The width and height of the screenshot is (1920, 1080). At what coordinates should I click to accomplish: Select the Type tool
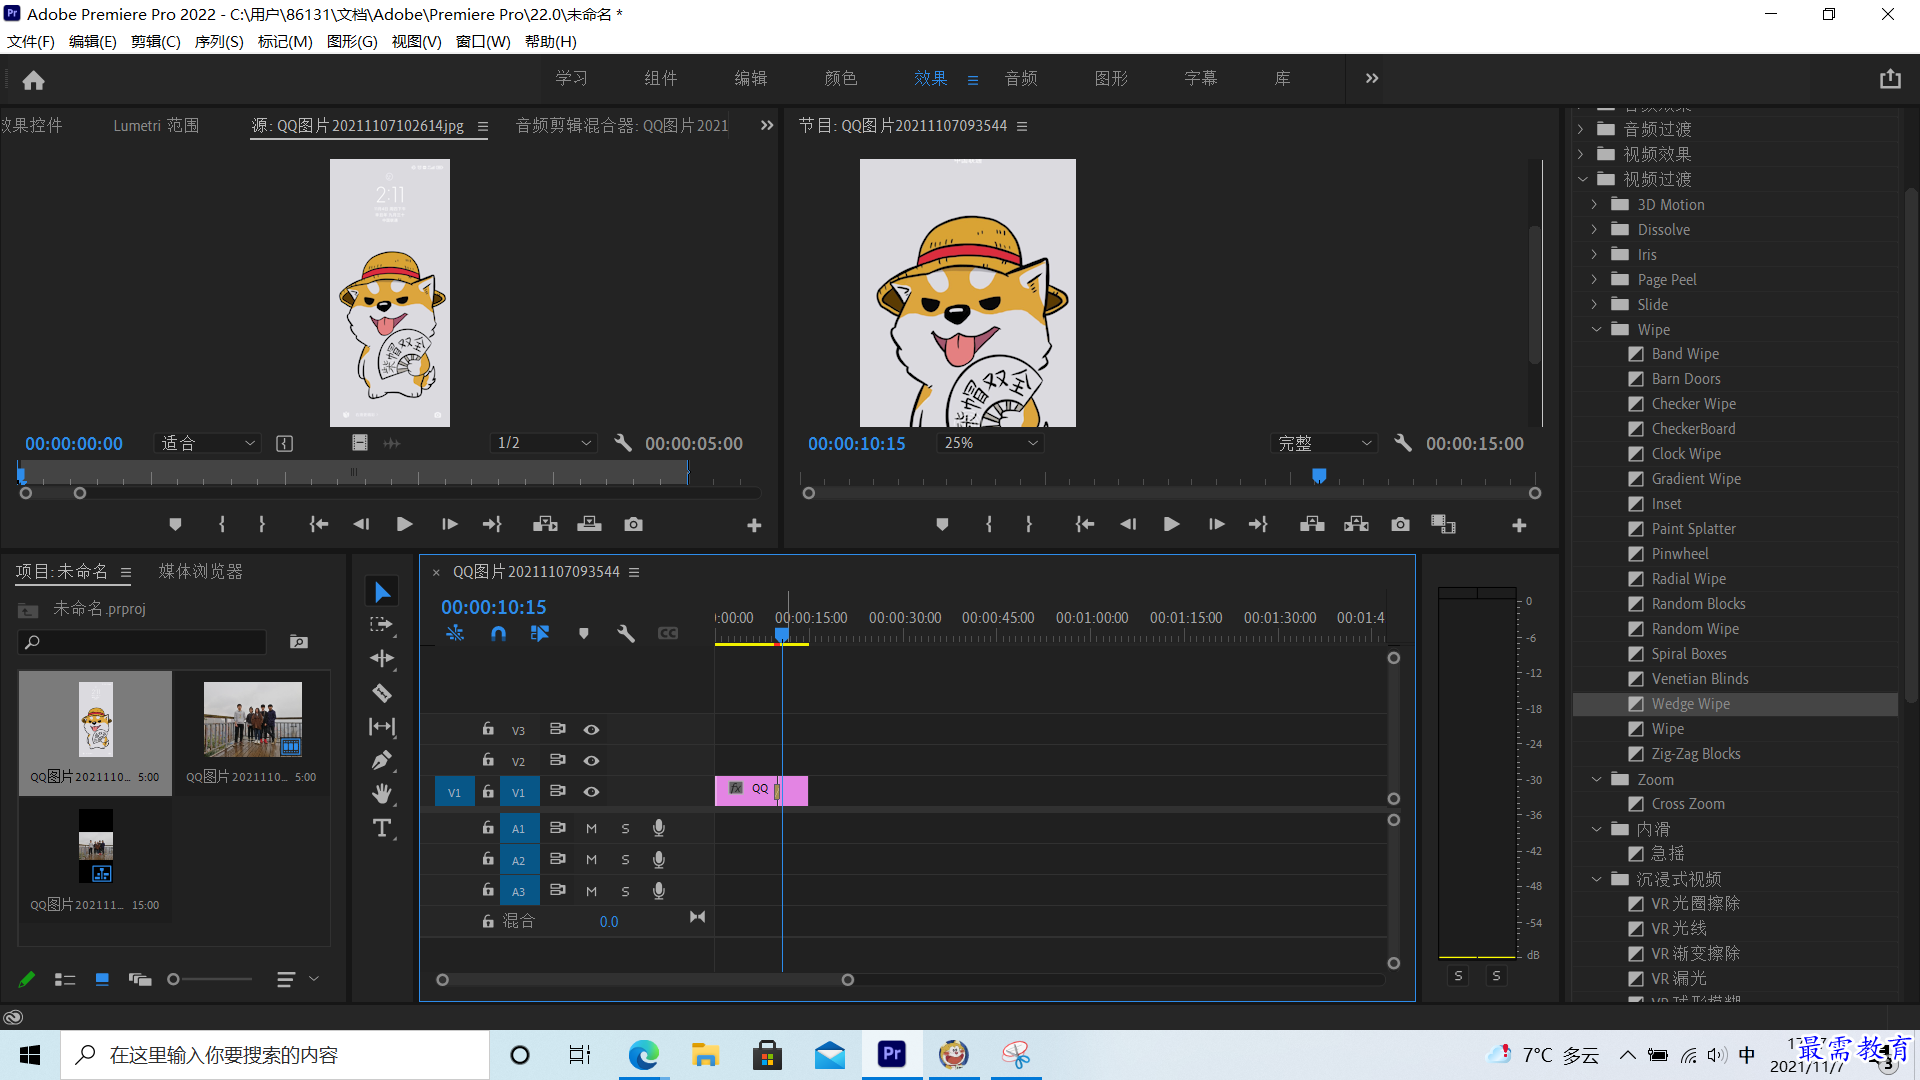click(382, 828)
